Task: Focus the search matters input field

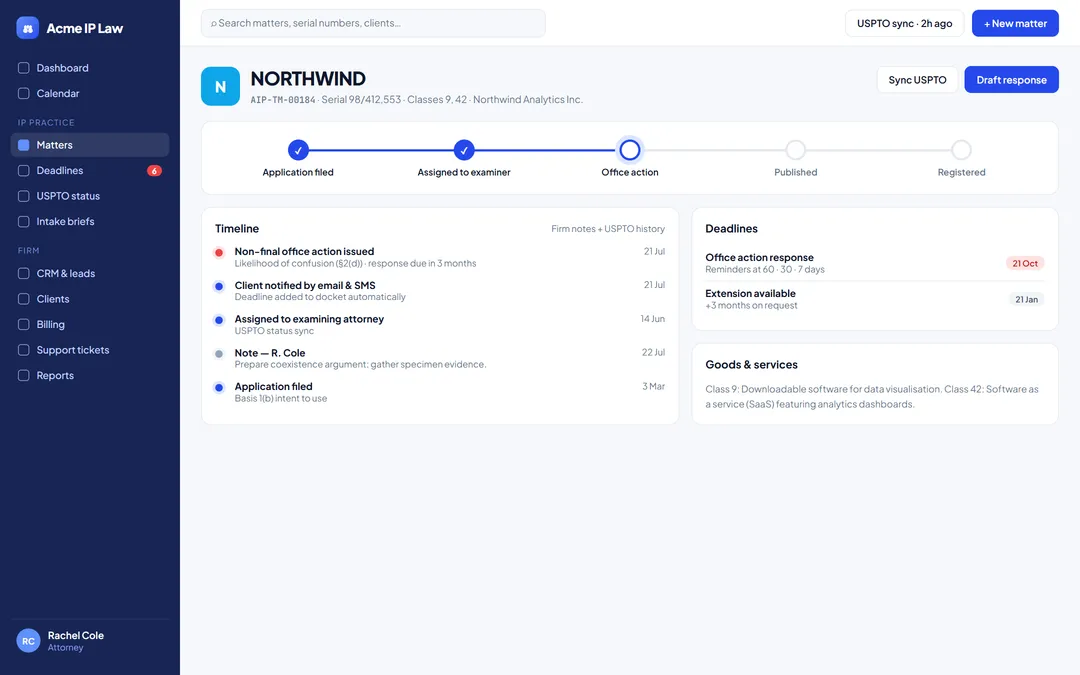Action: click(373, 23)
